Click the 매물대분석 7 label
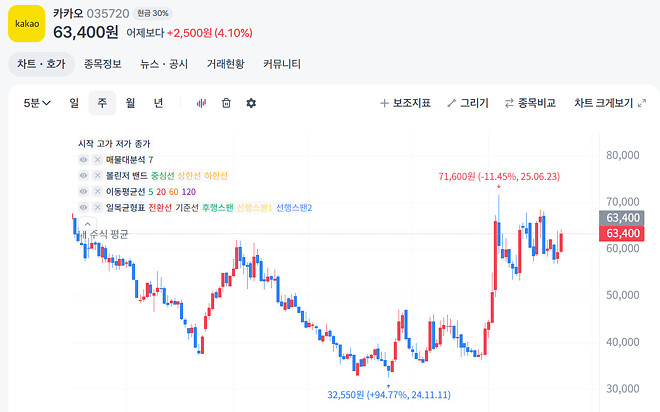The height and width of the screenshot is (412, 660). [130, 160]
